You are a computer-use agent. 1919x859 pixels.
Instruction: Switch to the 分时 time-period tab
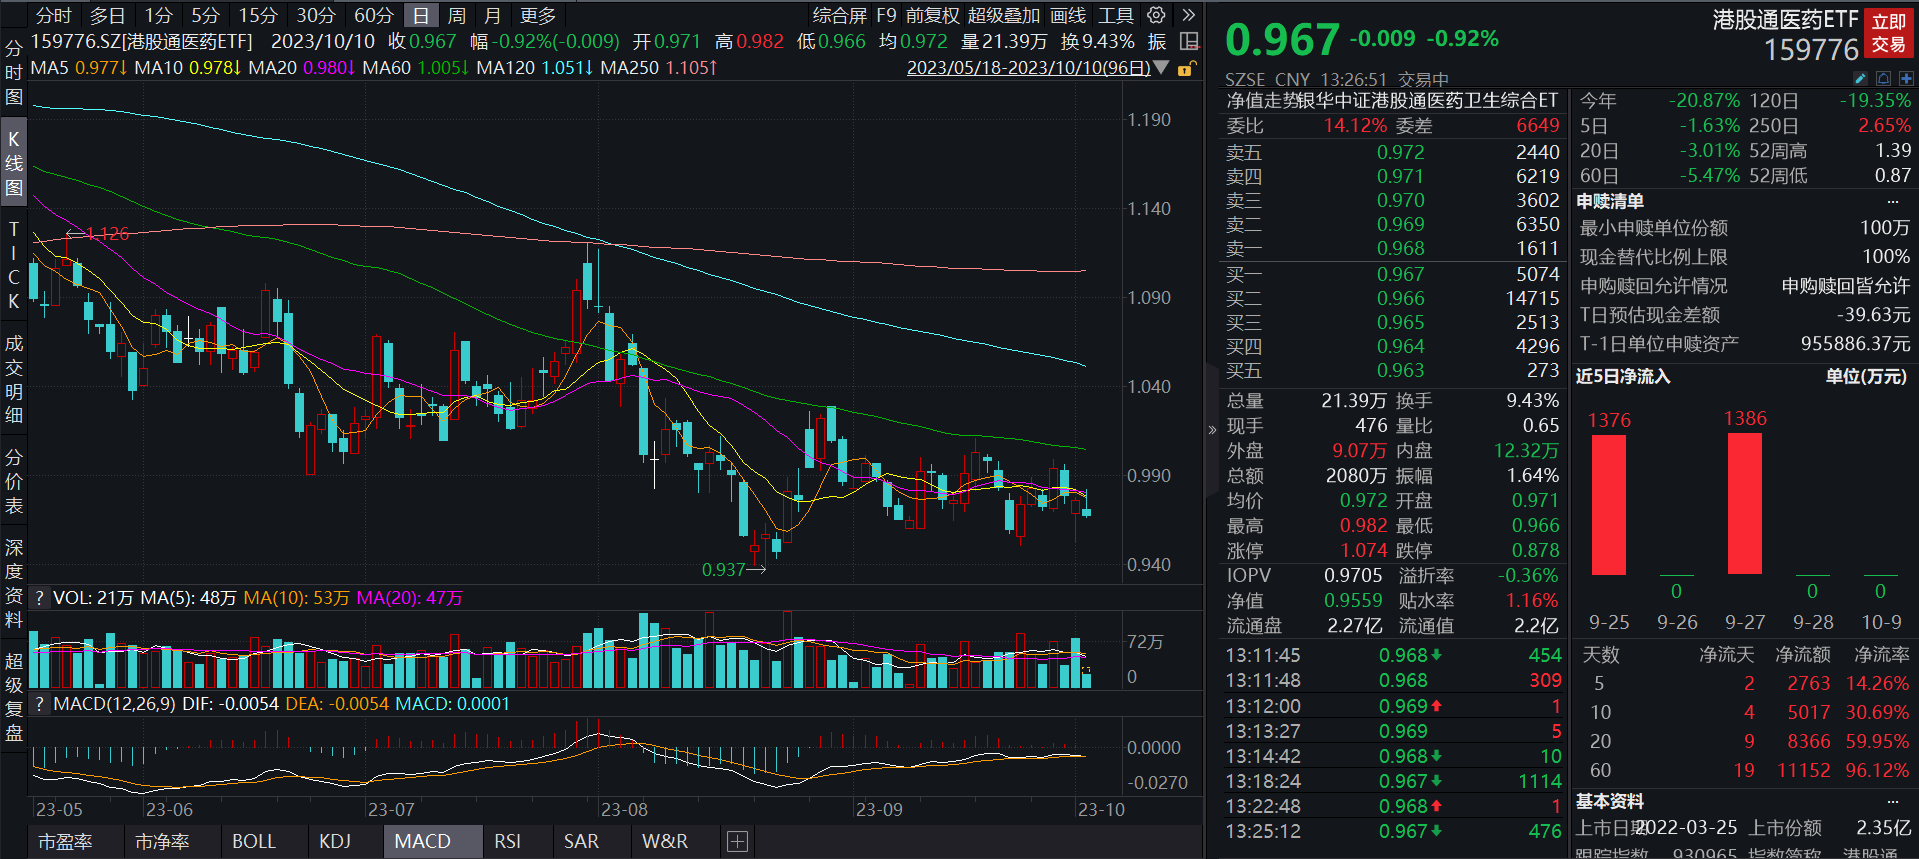(54, 15)
